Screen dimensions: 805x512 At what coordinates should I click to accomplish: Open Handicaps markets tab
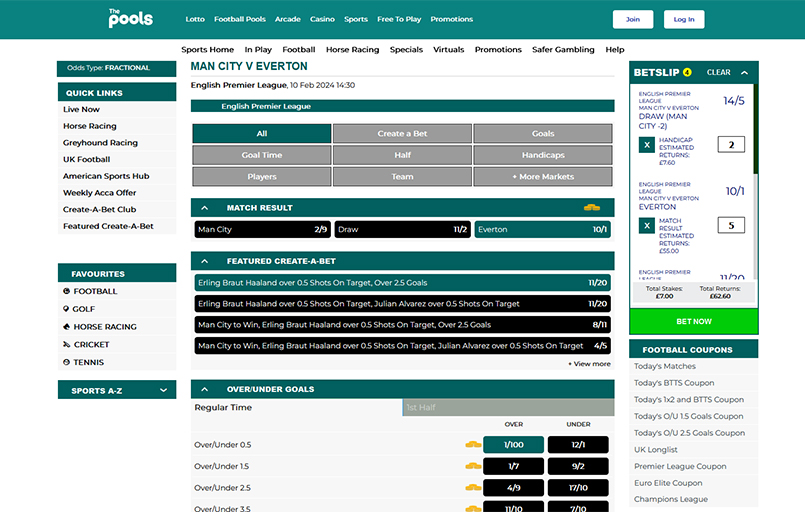[543, 155]
